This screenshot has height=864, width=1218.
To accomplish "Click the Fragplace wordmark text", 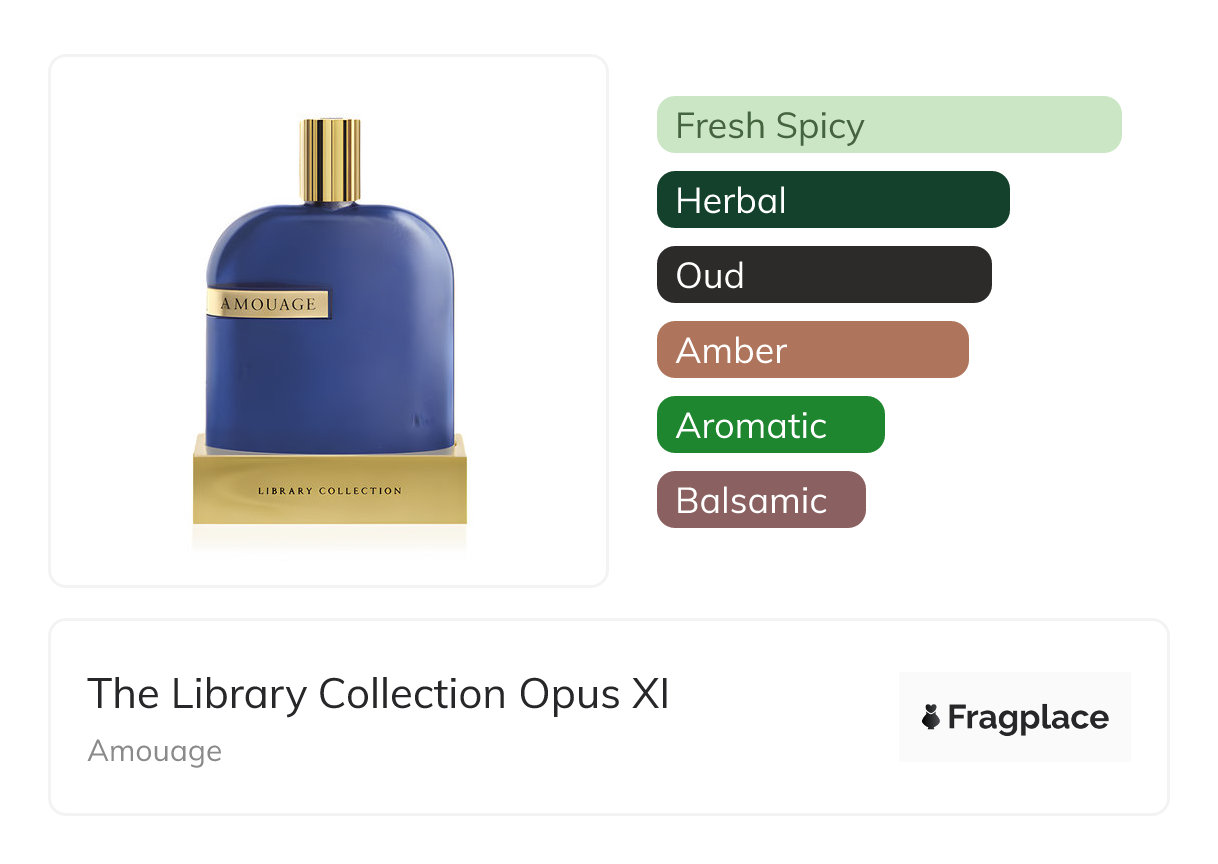I will [x=1028, y=718].
